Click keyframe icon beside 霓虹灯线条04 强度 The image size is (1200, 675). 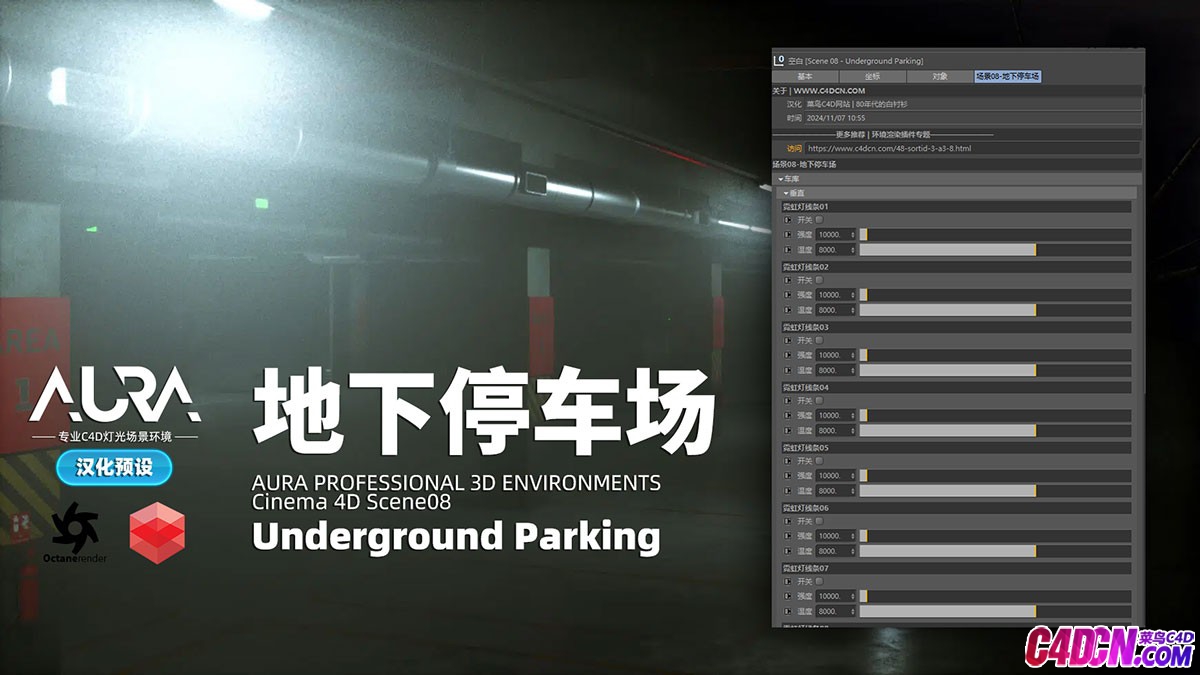788,415
